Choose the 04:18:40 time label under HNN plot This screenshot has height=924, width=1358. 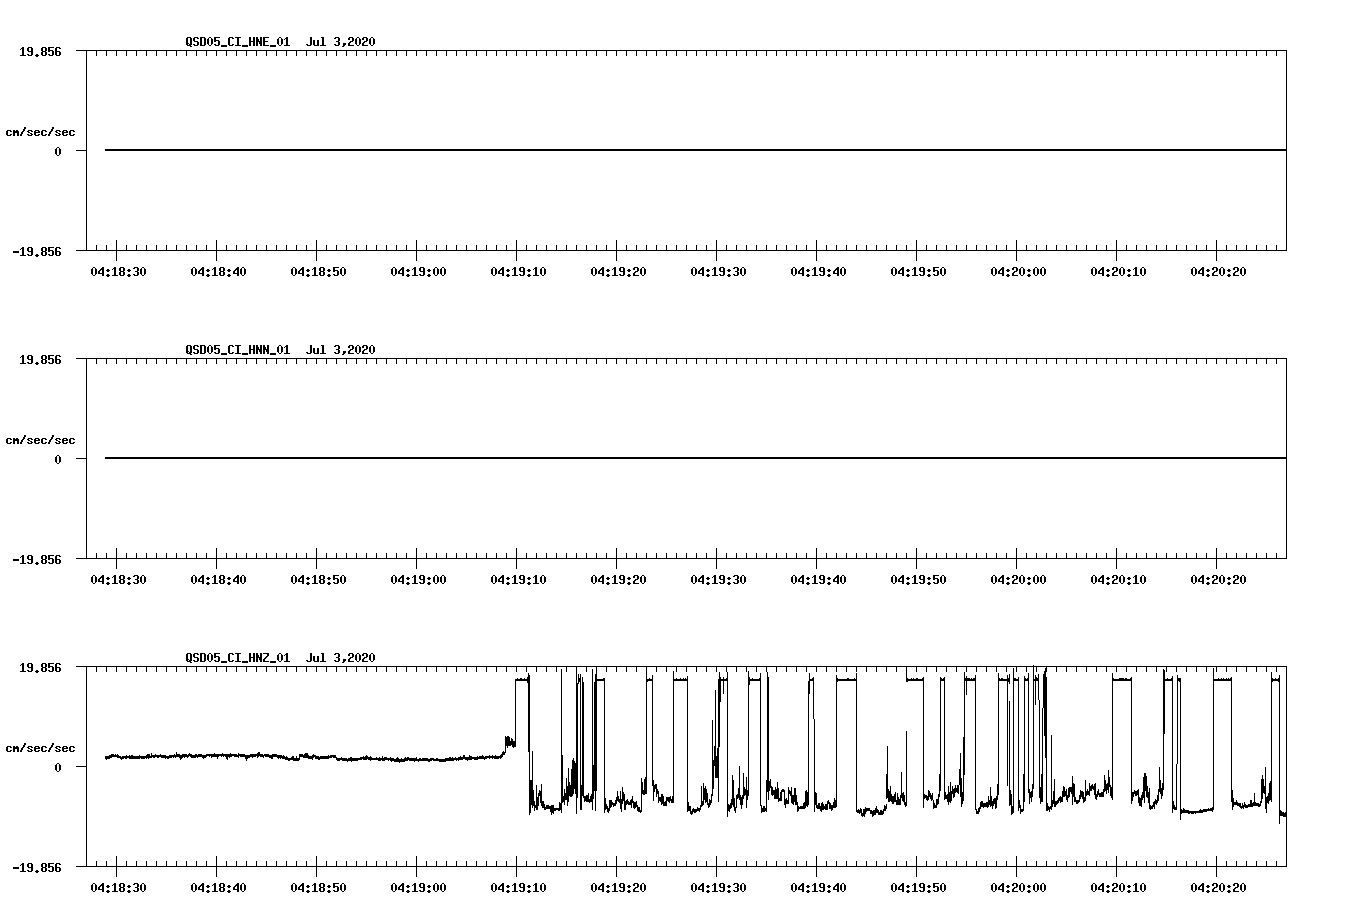click(218, 580)
